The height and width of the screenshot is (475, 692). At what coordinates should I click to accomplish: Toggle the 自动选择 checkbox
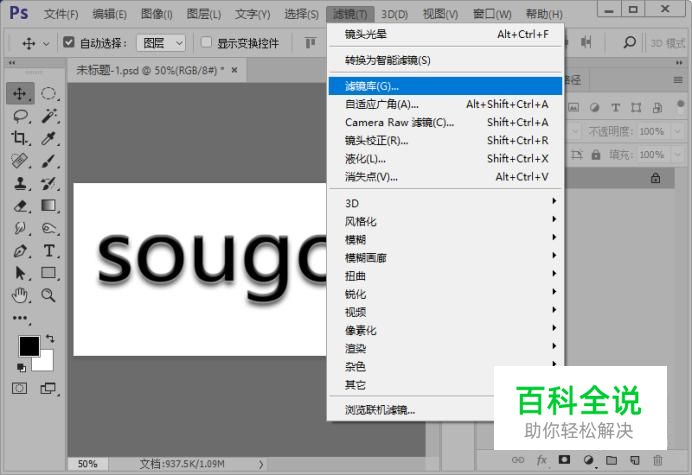point(69,42)
